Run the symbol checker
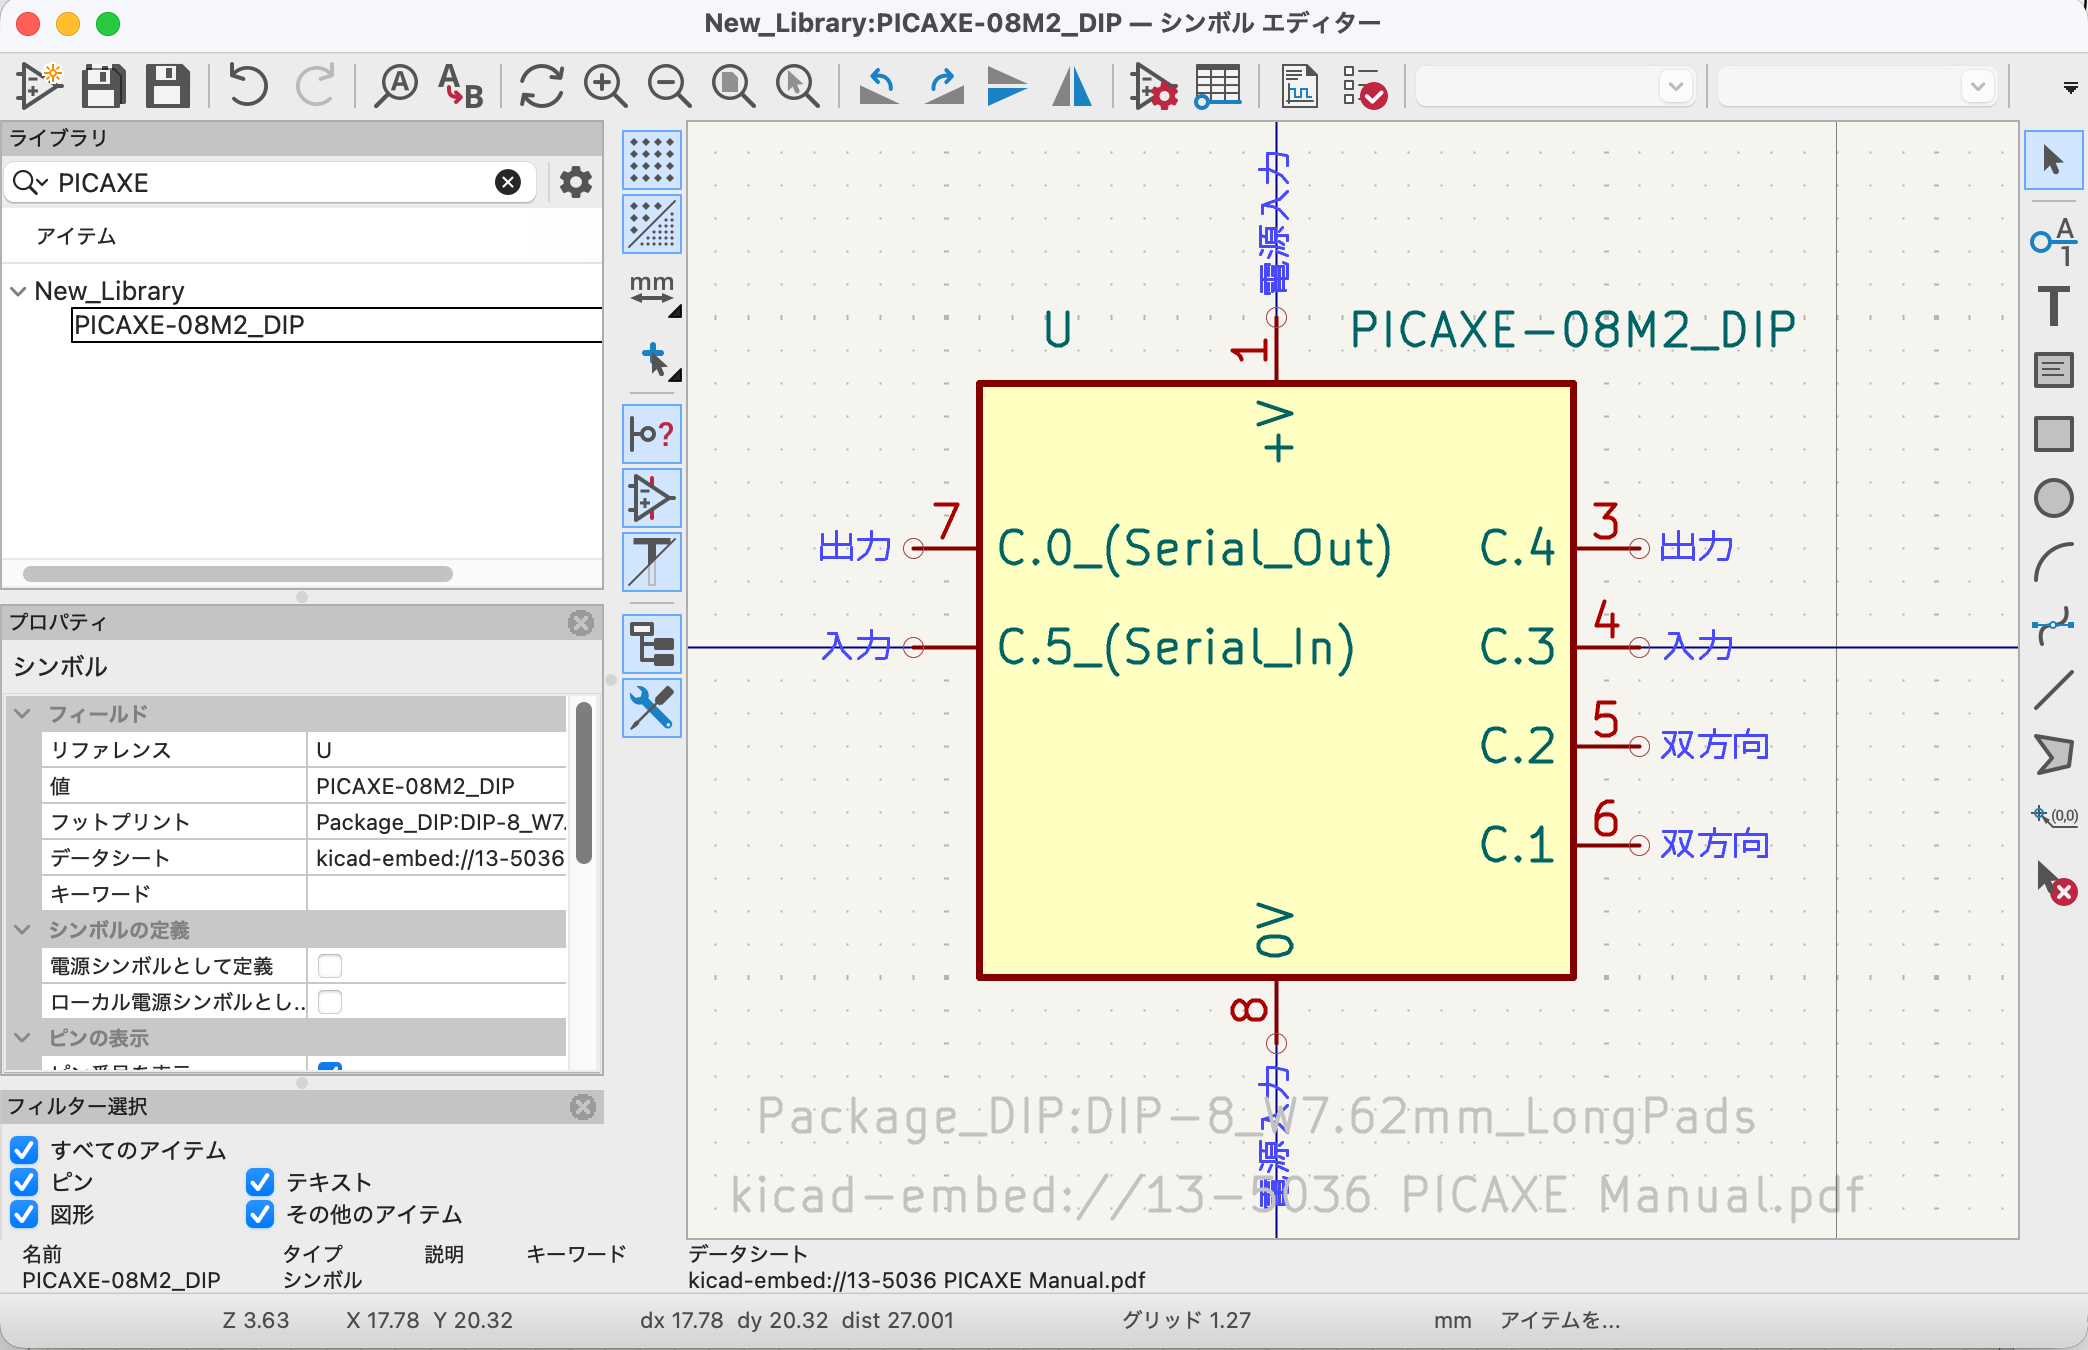The image size is (2088, 1350). (x=1364, y=86)
